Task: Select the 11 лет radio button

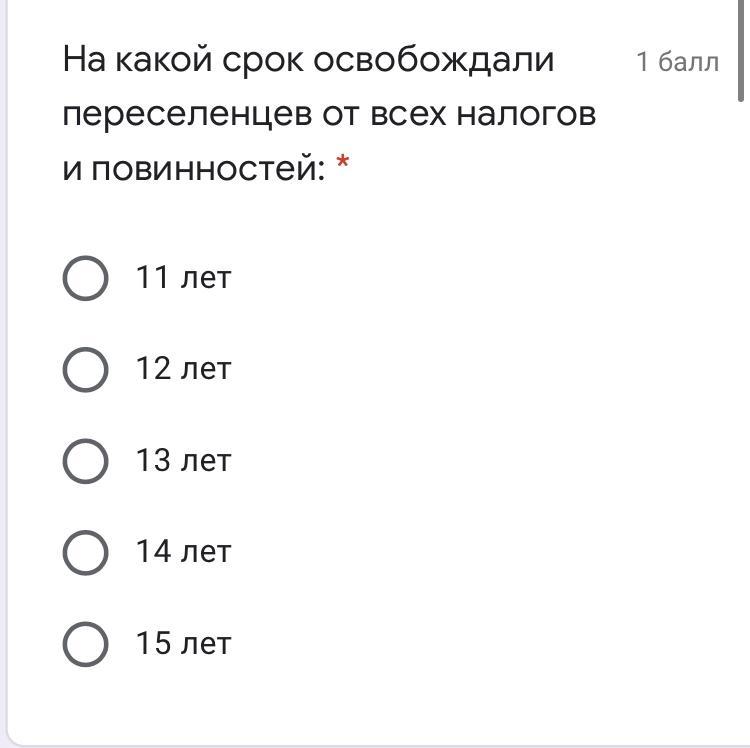Action: coord(85,278)
